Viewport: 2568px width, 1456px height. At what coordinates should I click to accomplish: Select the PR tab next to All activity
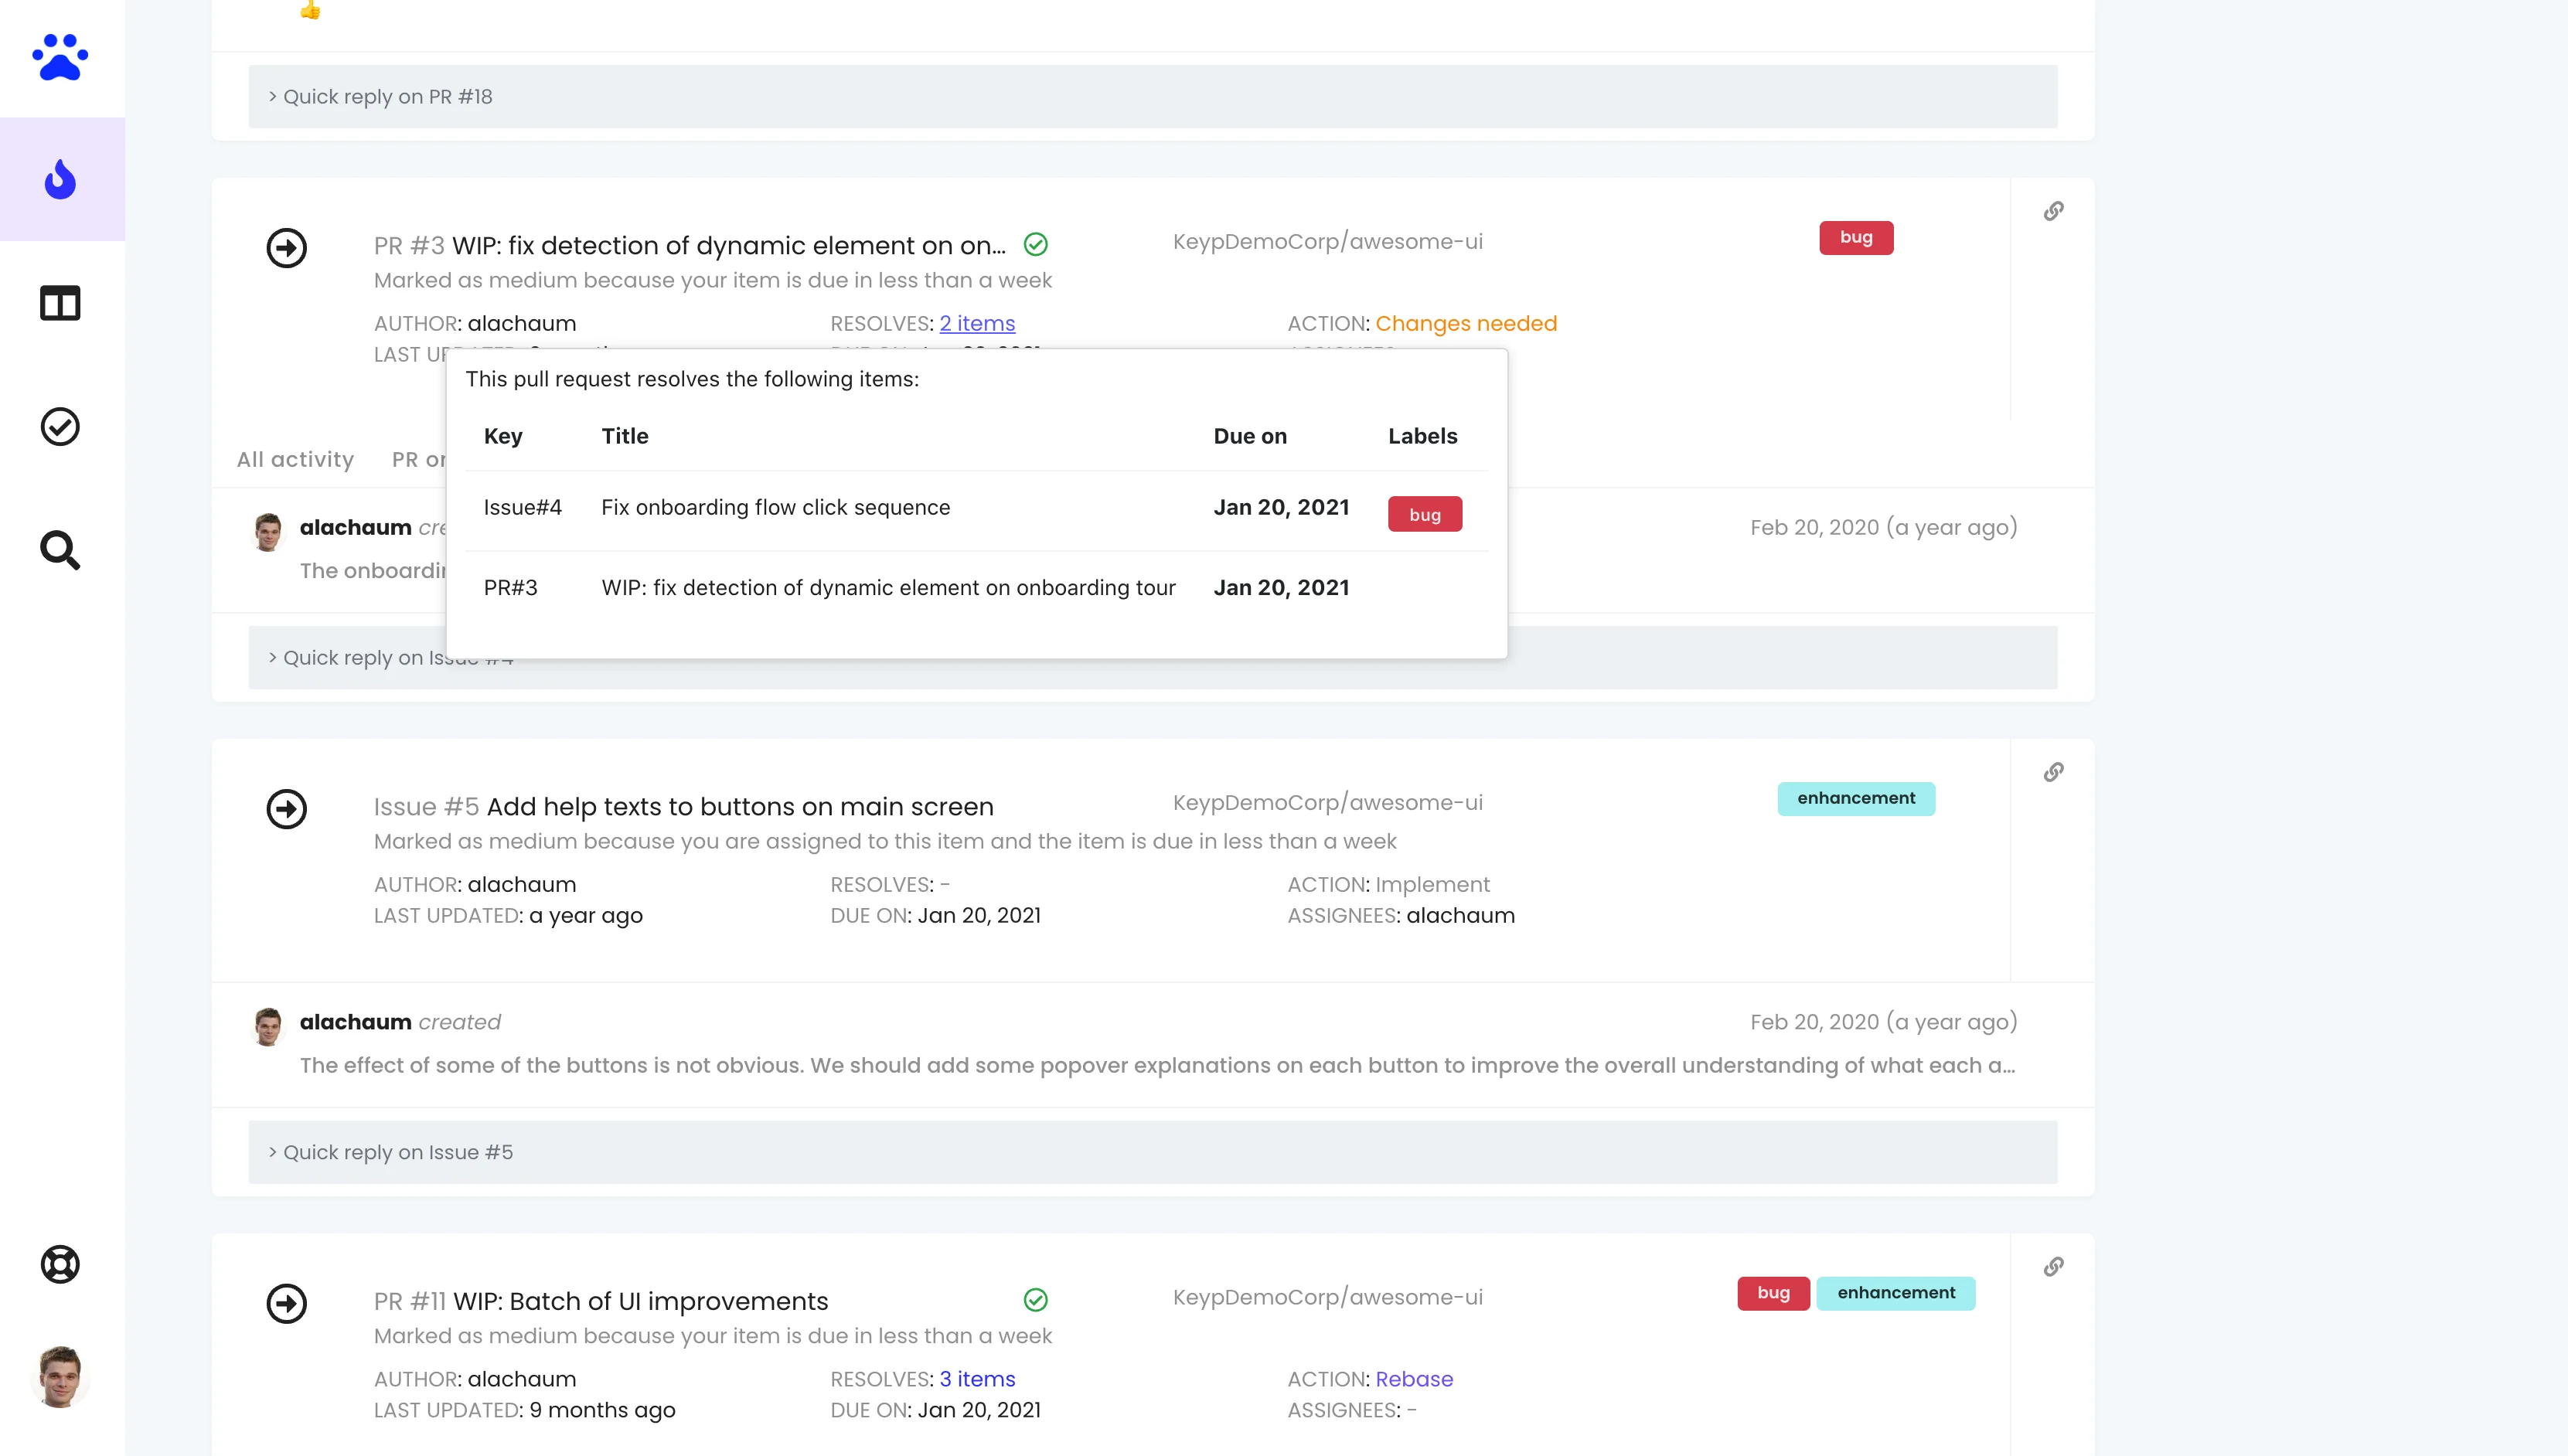click(x=420, y=459)
